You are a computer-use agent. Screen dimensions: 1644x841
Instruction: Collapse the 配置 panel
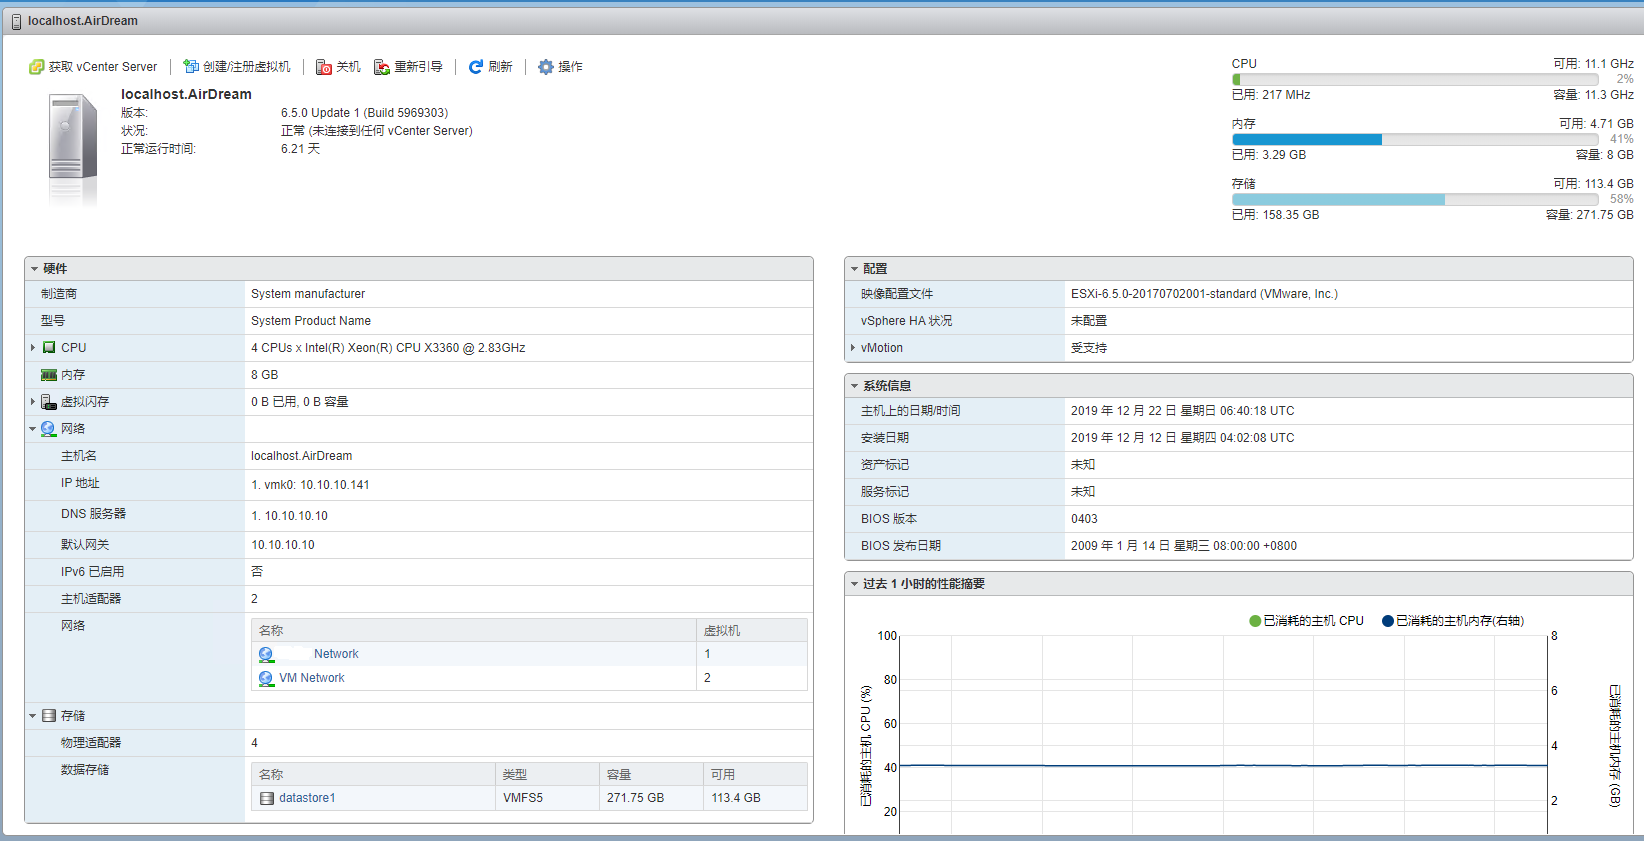[x=854, y=269]
